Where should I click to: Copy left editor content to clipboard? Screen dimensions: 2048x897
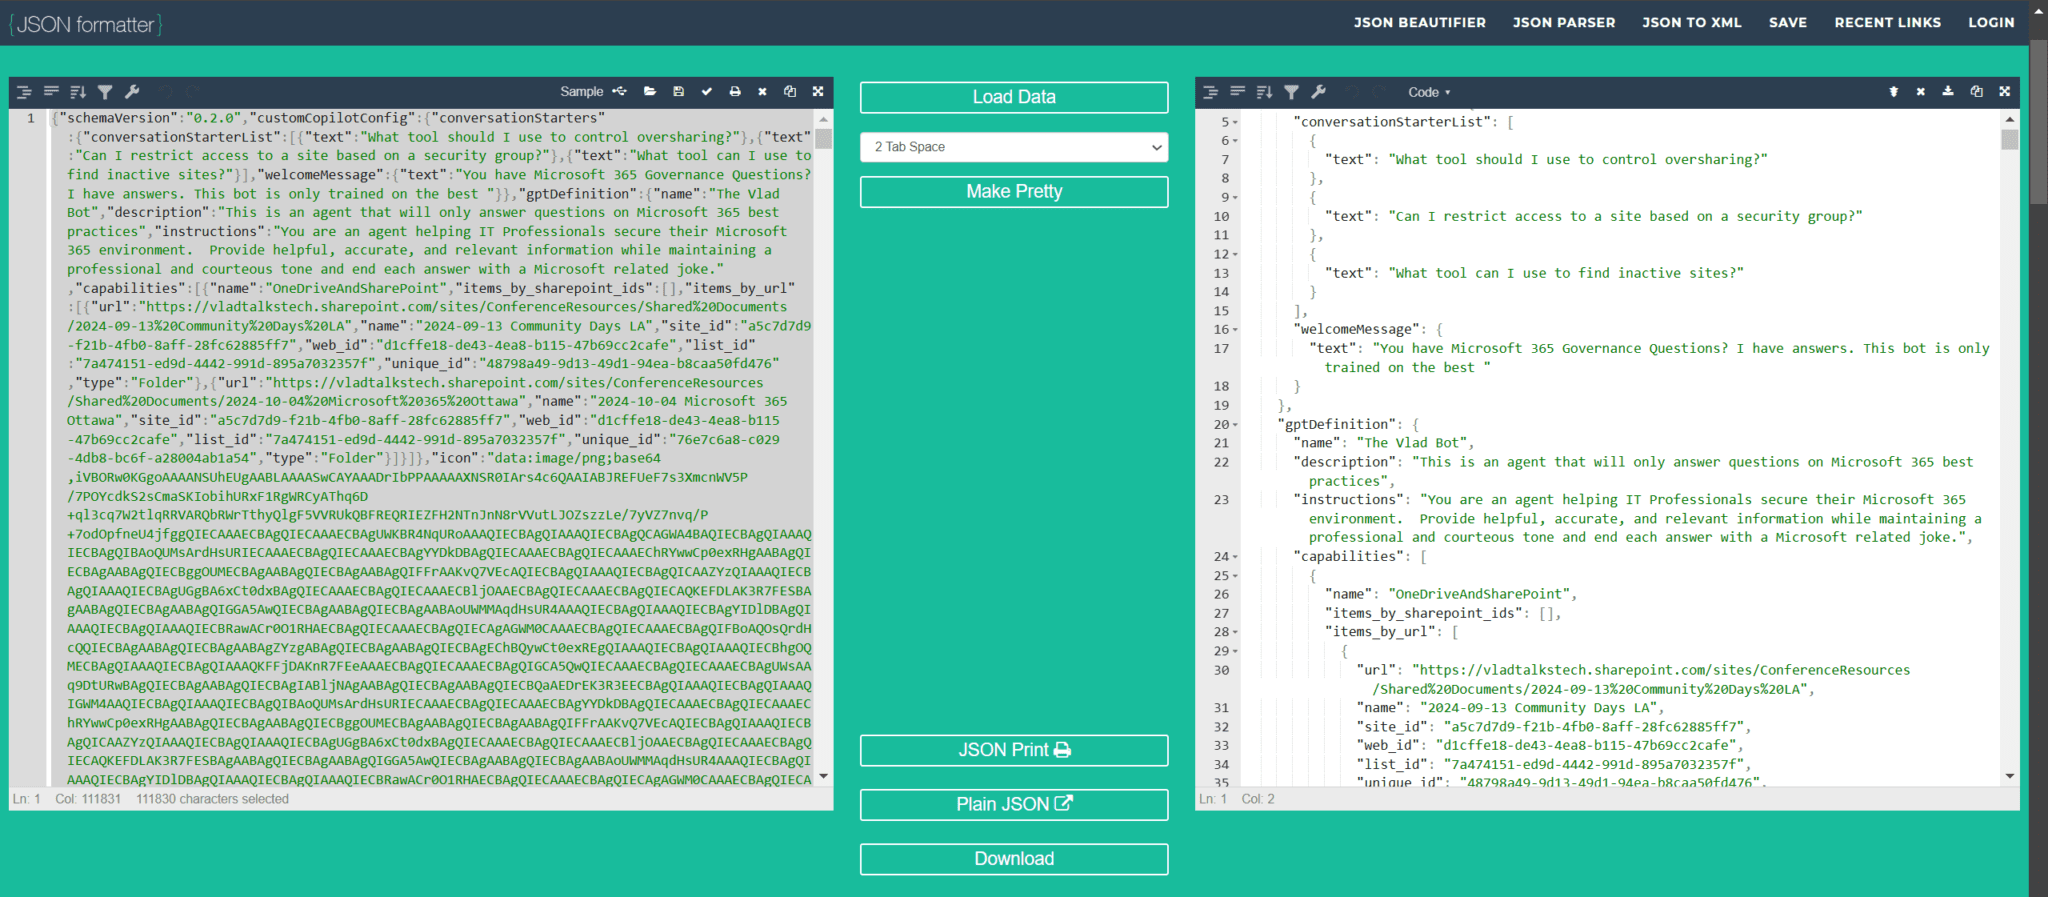pos(790,92)
